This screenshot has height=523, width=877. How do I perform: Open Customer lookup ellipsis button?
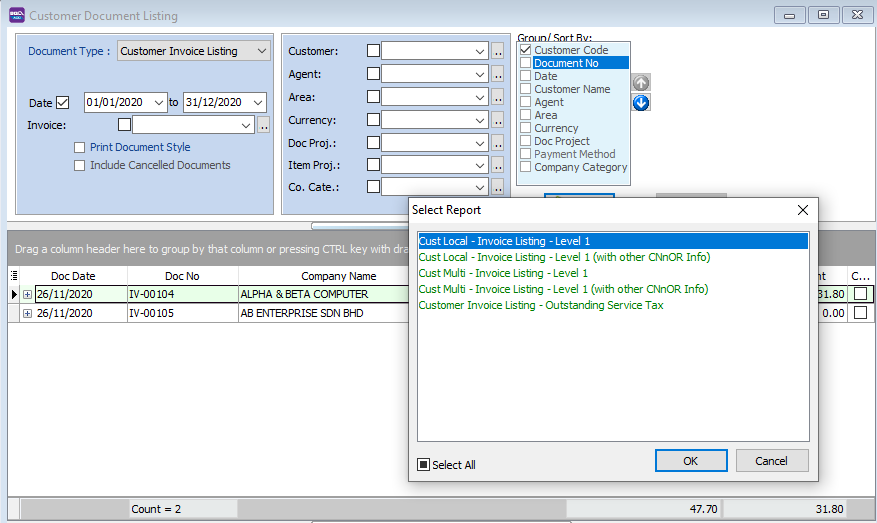(x=497, y=51)
